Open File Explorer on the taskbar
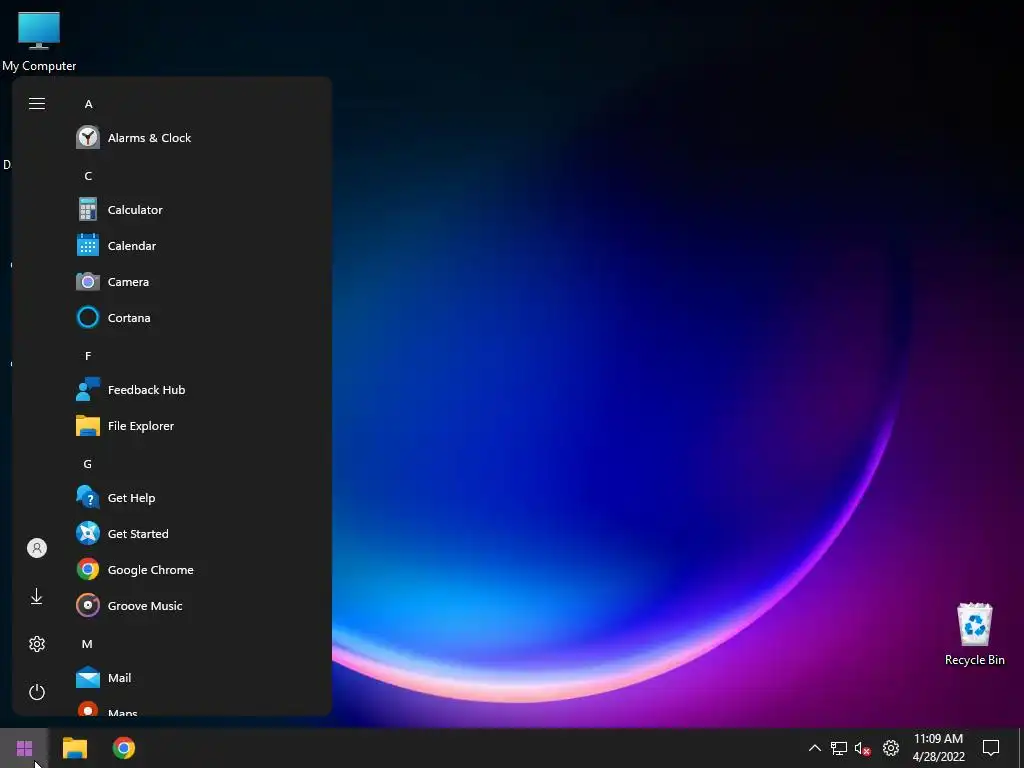The image size is (1024, 768). click(x=74, y=748)
